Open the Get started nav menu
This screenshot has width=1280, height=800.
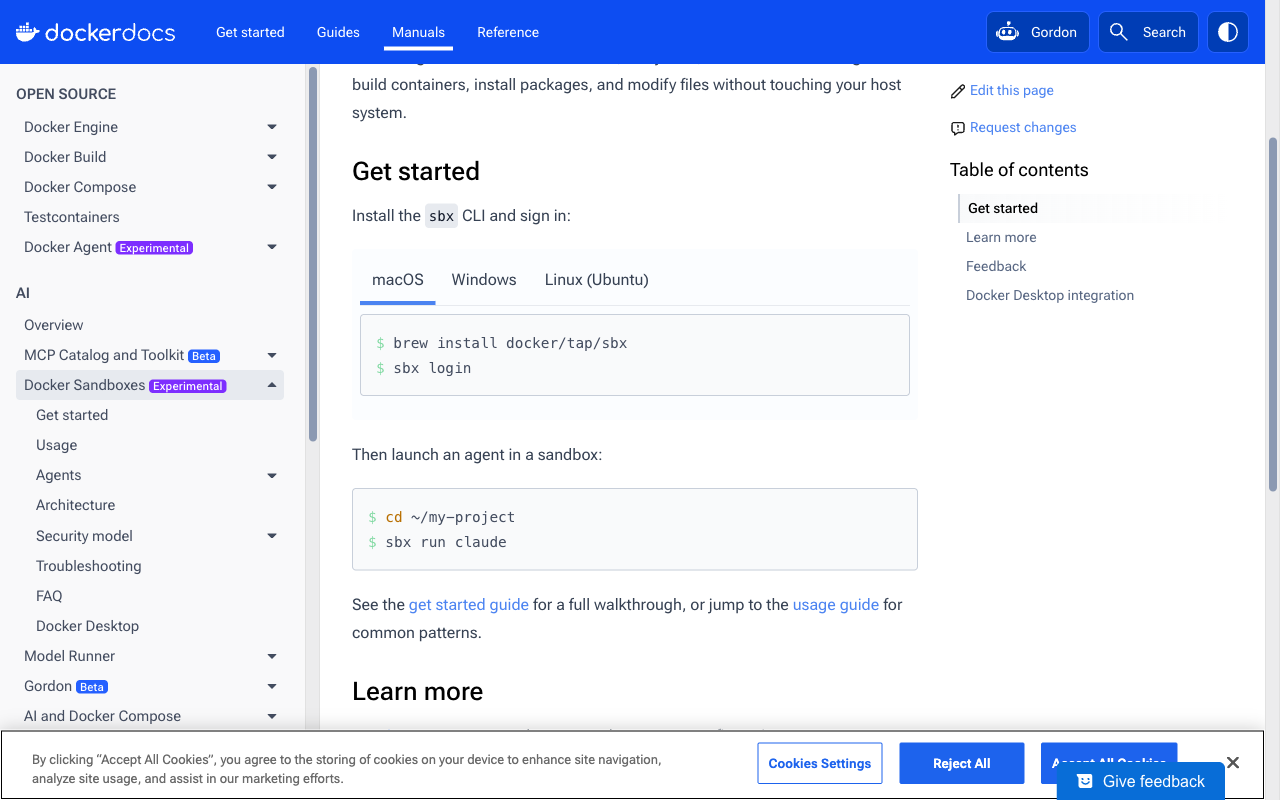coord(250,32)
